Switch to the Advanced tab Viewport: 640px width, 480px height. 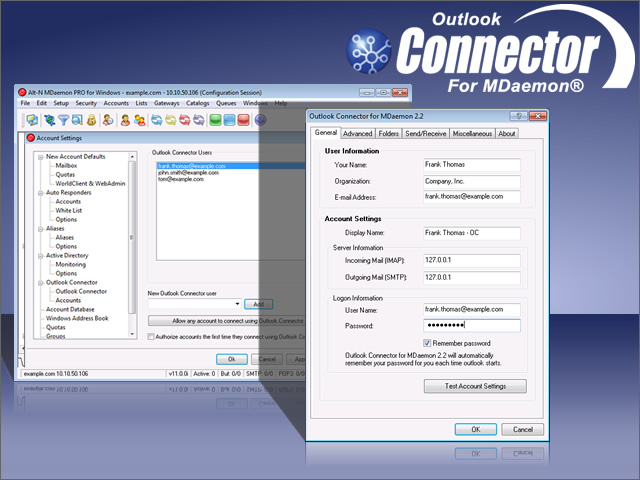[357, 133]
